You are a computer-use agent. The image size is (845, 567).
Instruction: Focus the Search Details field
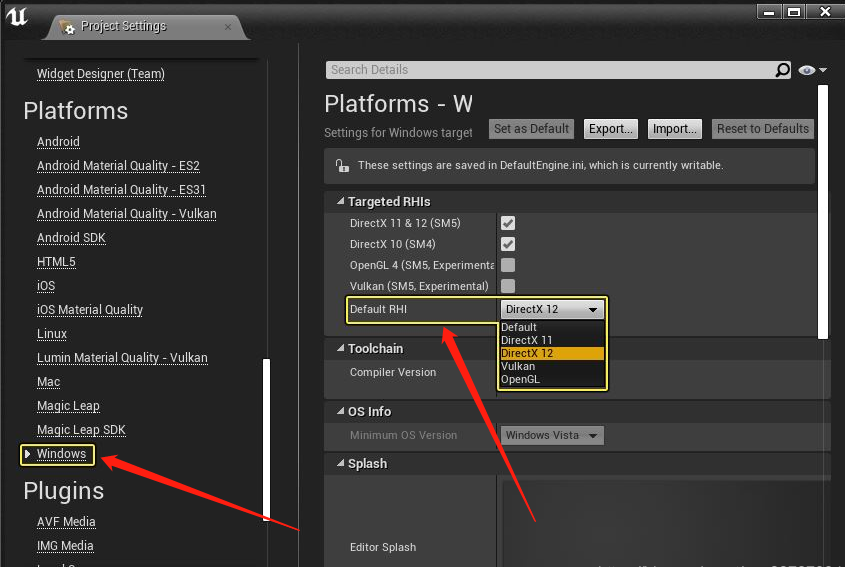tap(558, 70)
